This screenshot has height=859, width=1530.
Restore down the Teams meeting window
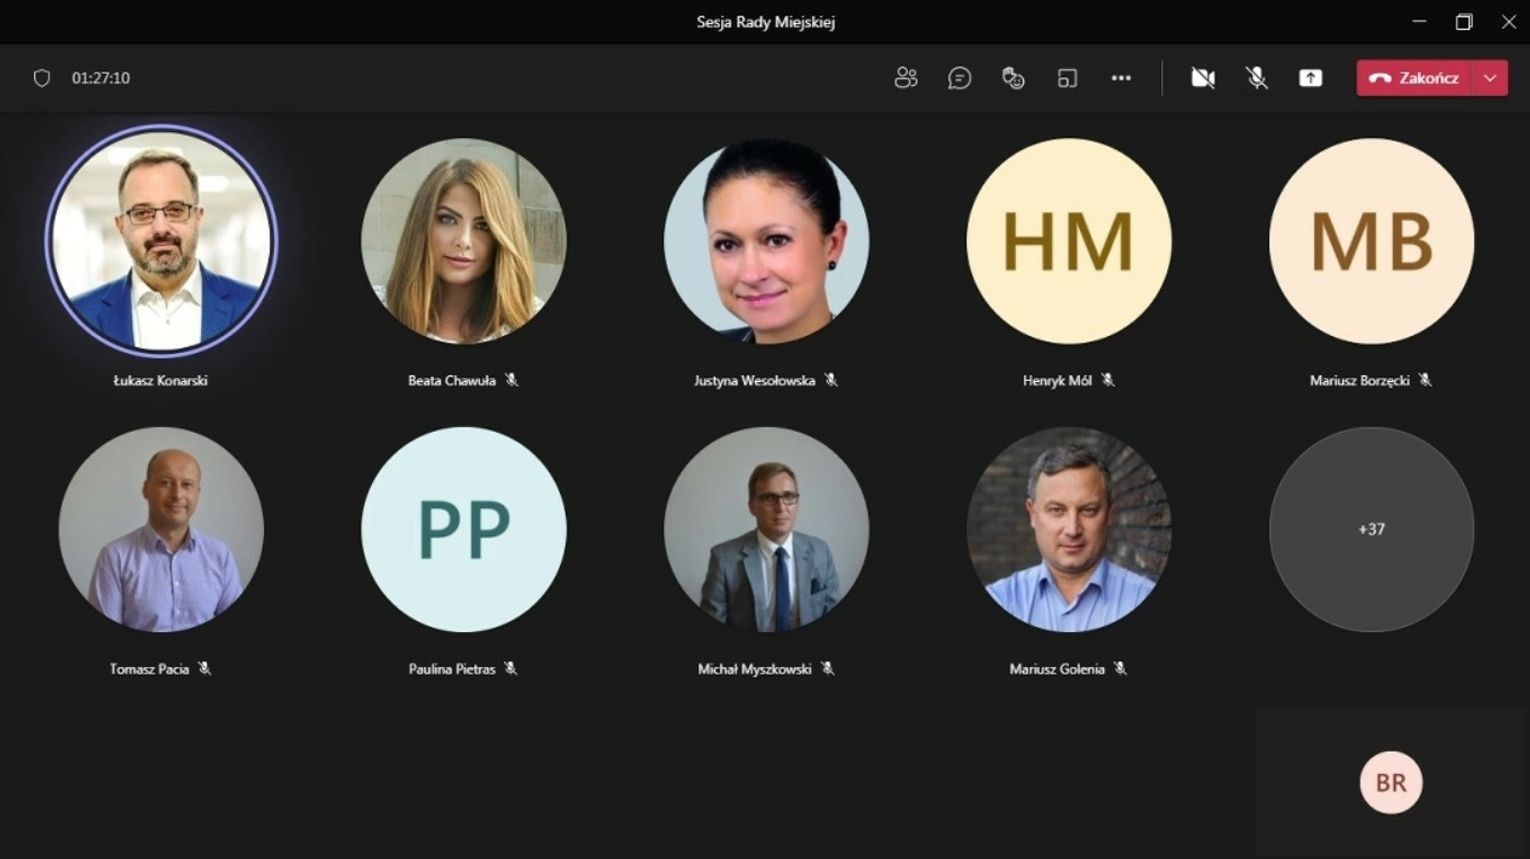(x=1464, y=22)
